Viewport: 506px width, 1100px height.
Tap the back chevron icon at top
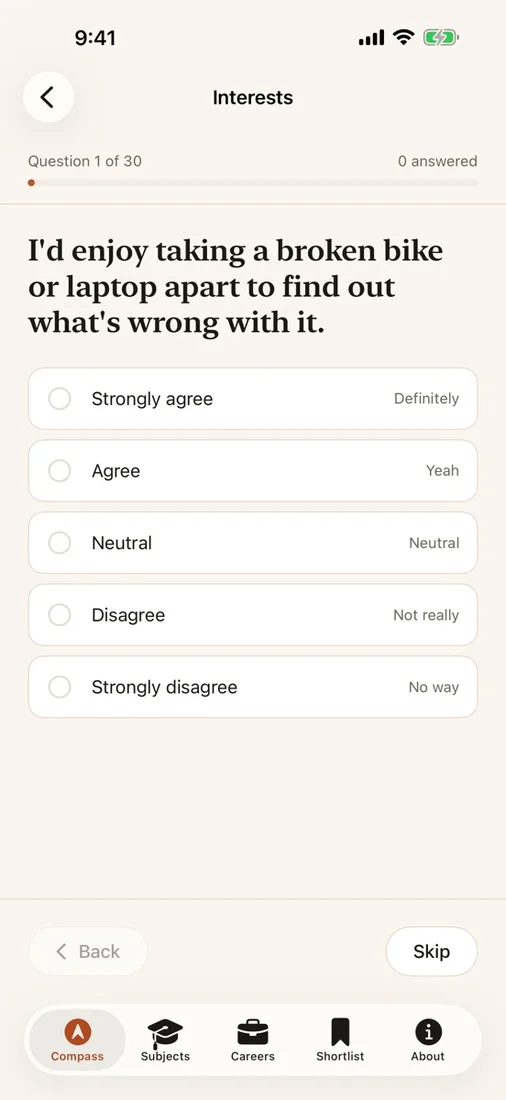[48, 97]
